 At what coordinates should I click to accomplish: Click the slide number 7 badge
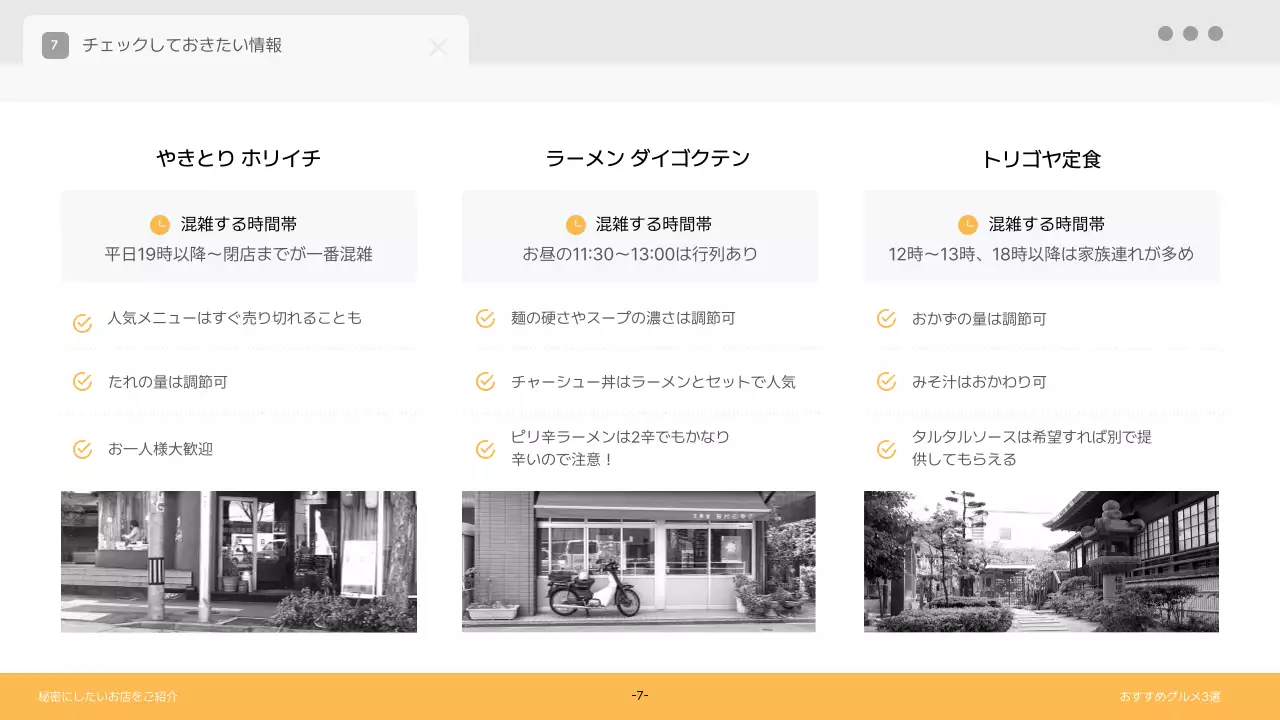(x=53, y=45)
